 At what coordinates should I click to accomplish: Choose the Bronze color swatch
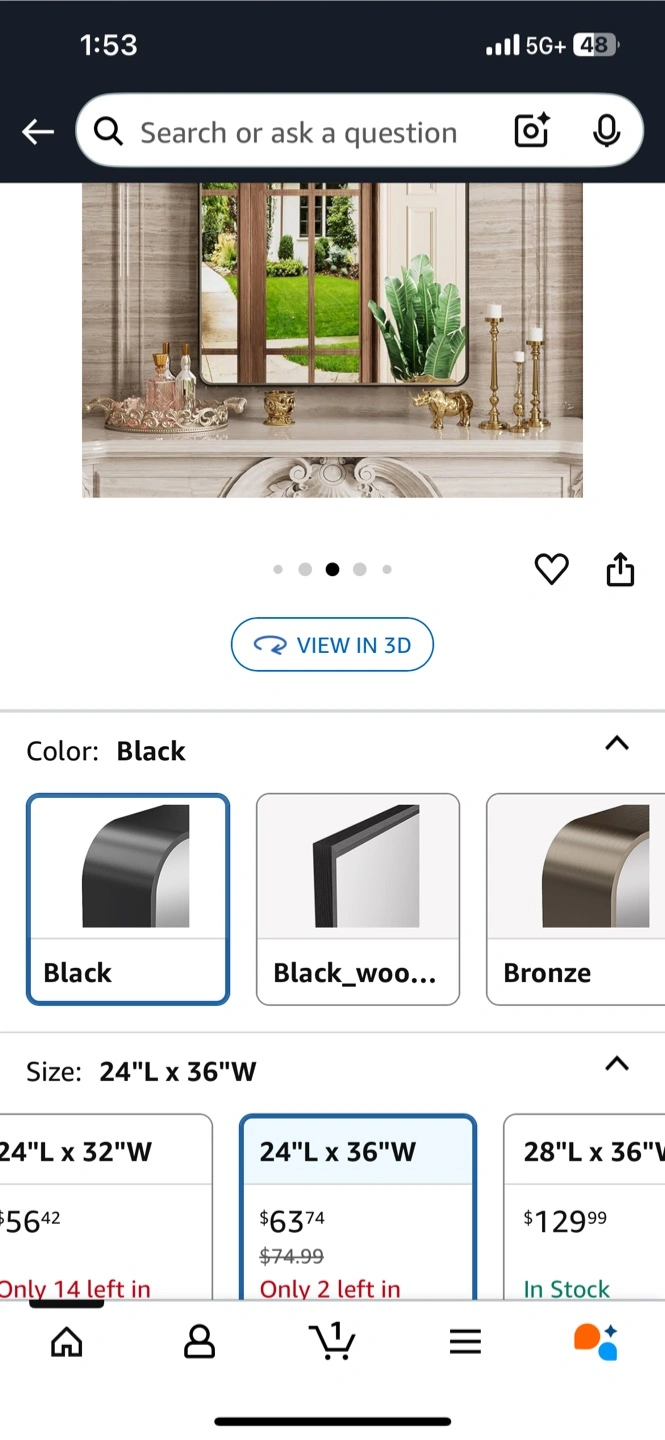(x=576, y=899)
